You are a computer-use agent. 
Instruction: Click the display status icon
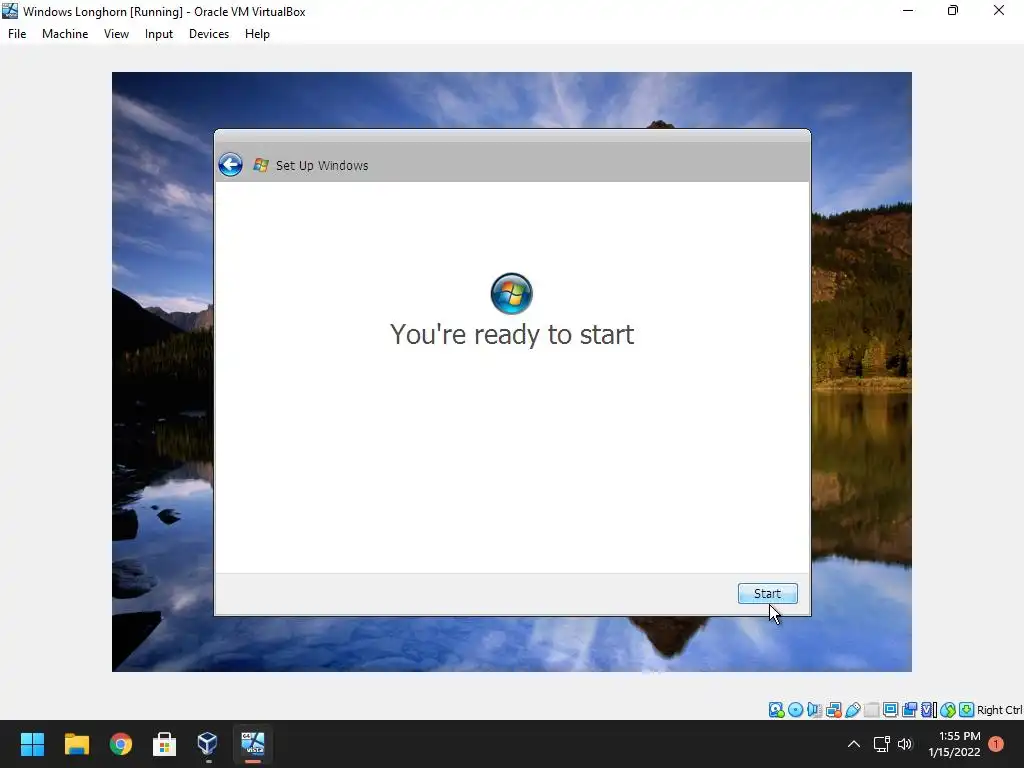tap(890, 710)
